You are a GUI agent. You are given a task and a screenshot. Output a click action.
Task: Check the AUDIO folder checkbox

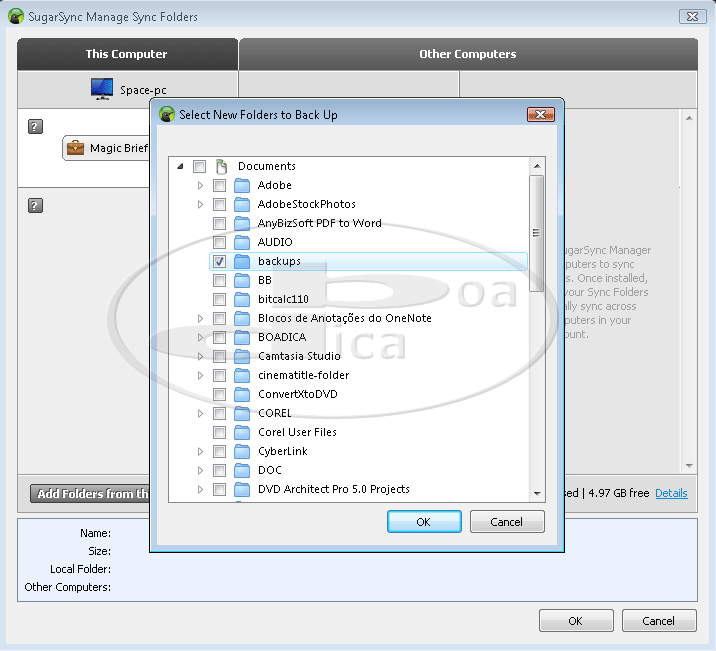point(219,242)
